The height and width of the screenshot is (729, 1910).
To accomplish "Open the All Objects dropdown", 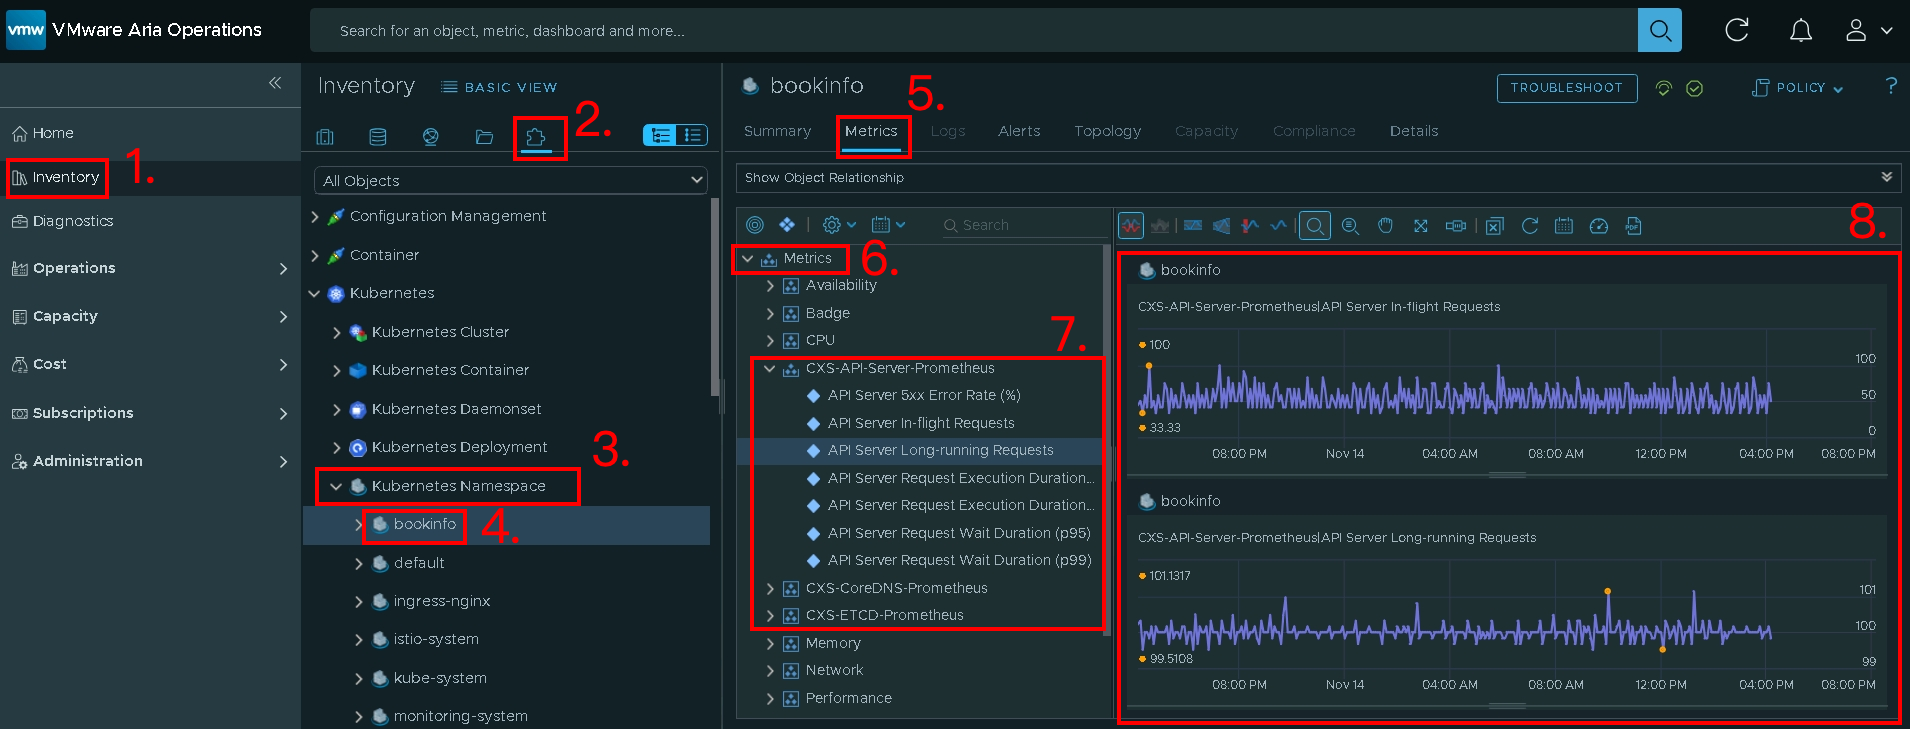I will [511, 180].
